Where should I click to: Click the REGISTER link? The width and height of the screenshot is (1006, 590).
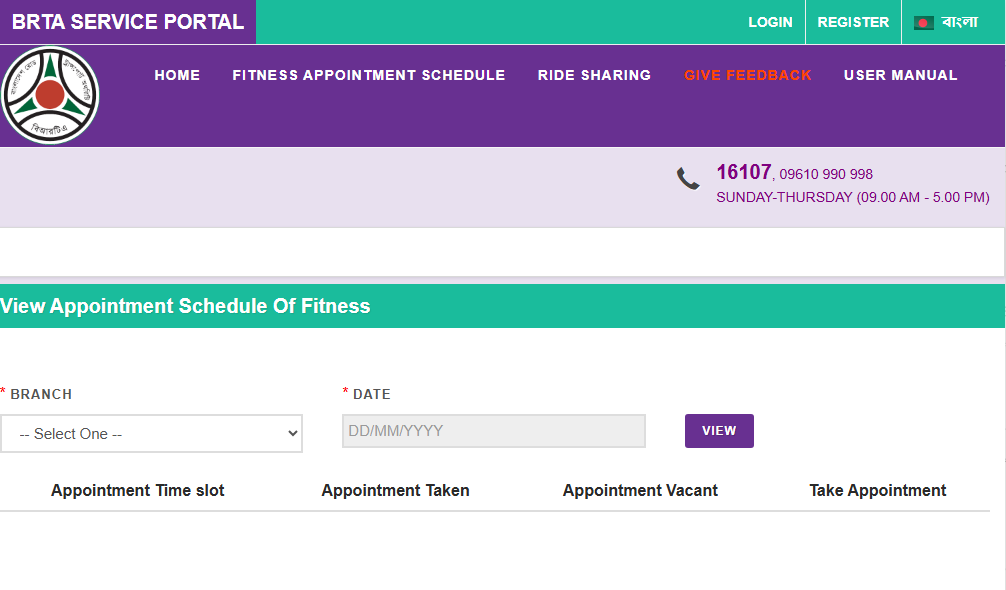(x=853, y=22)
